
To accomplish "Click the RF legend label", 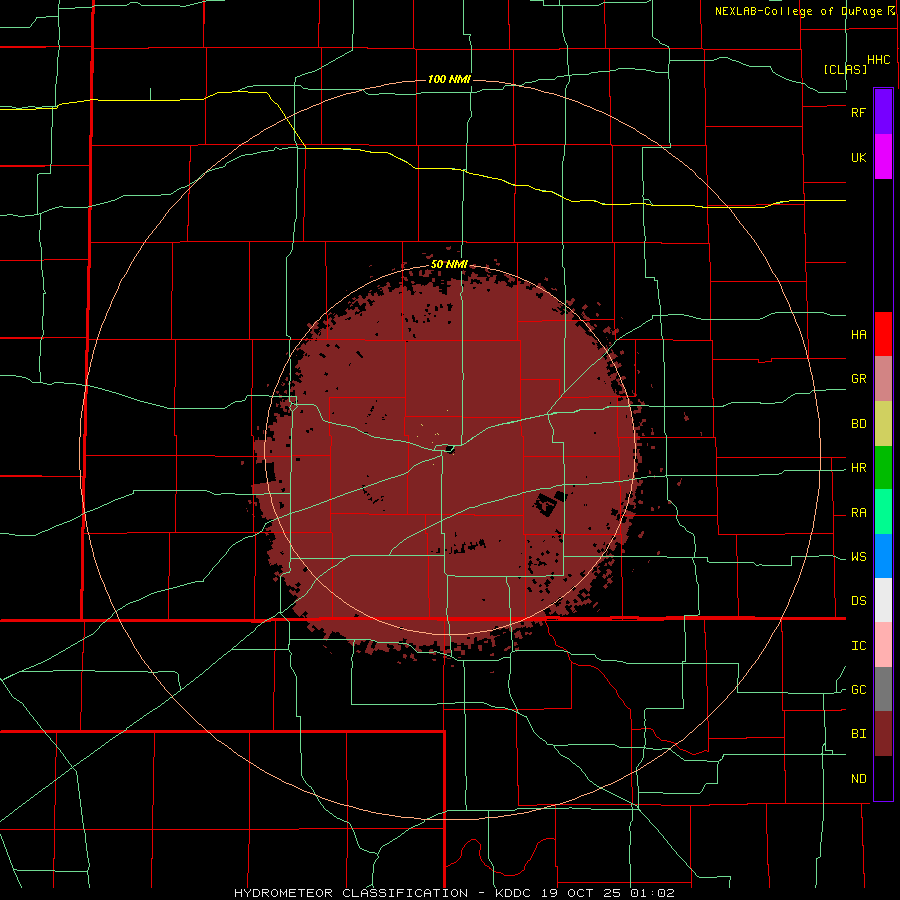I will point(858,112).
